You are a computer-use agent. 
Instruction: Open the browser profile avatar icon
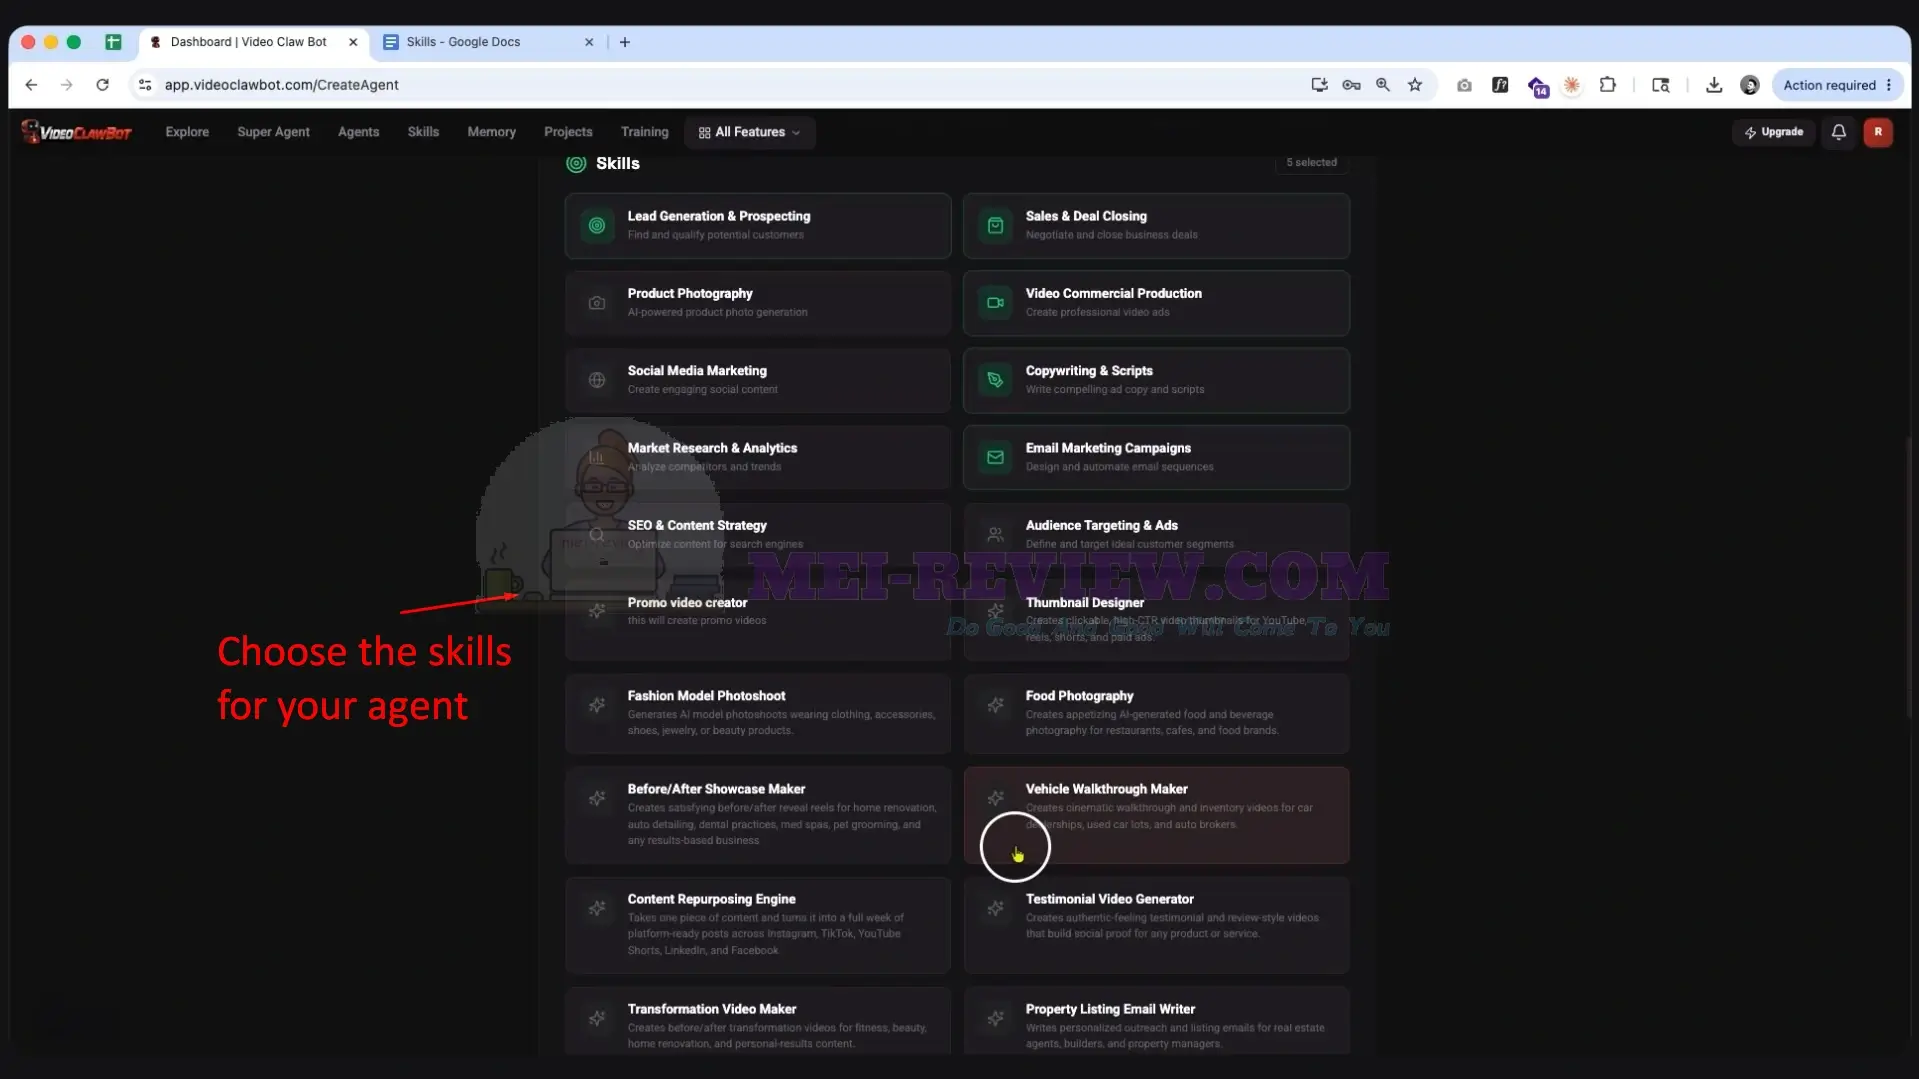point(1749,85)
